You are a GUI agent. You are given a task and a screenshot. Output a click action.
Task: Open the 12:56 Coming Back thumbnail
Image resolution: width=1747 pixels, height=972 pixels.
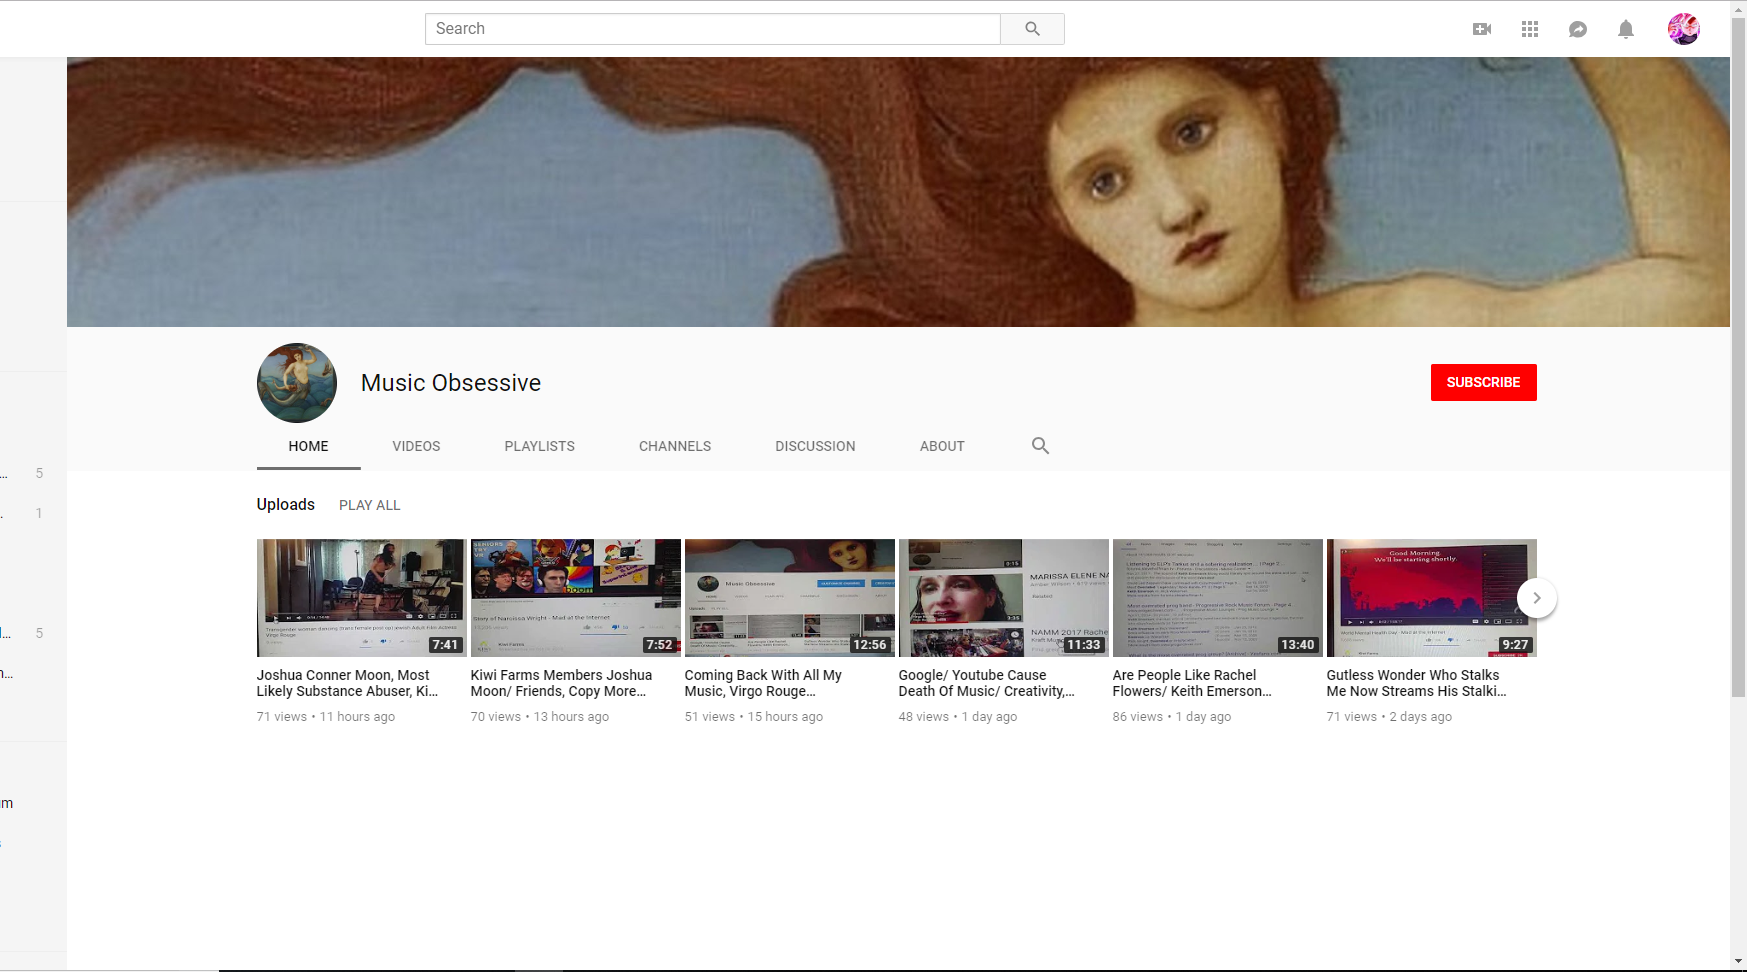(789, 598)
